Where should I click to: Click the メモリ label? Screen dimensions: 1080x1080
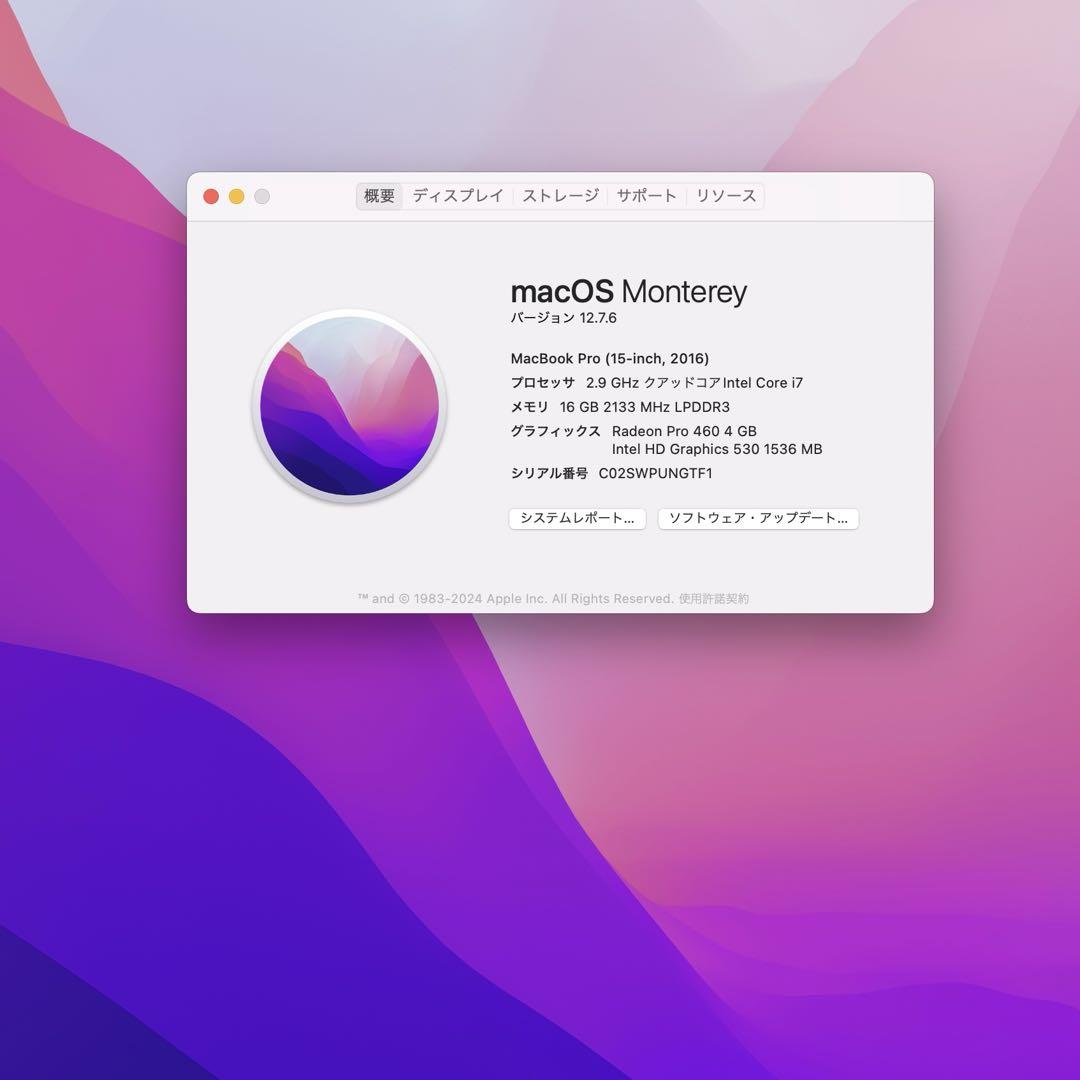(x=530, y=407)
